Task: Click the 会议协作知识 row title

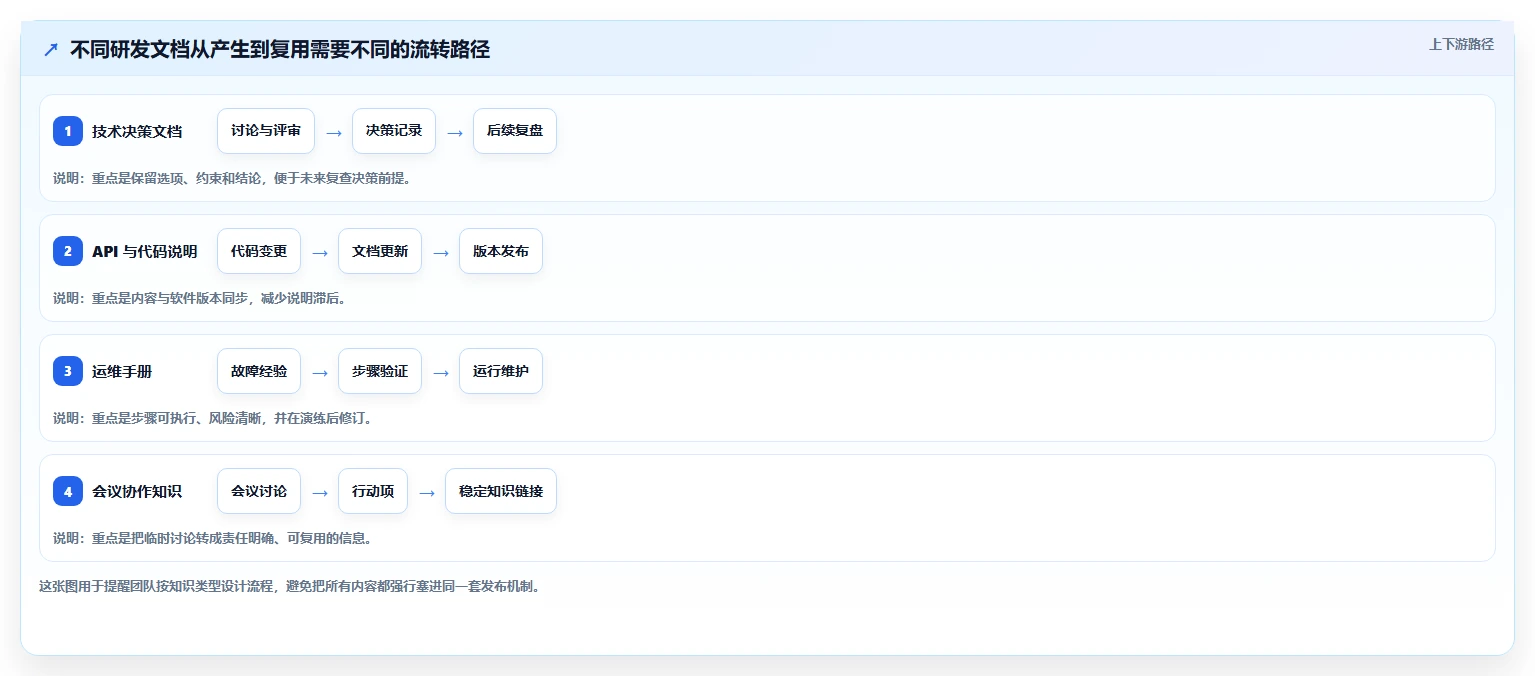Action: (x=137, y=491)
